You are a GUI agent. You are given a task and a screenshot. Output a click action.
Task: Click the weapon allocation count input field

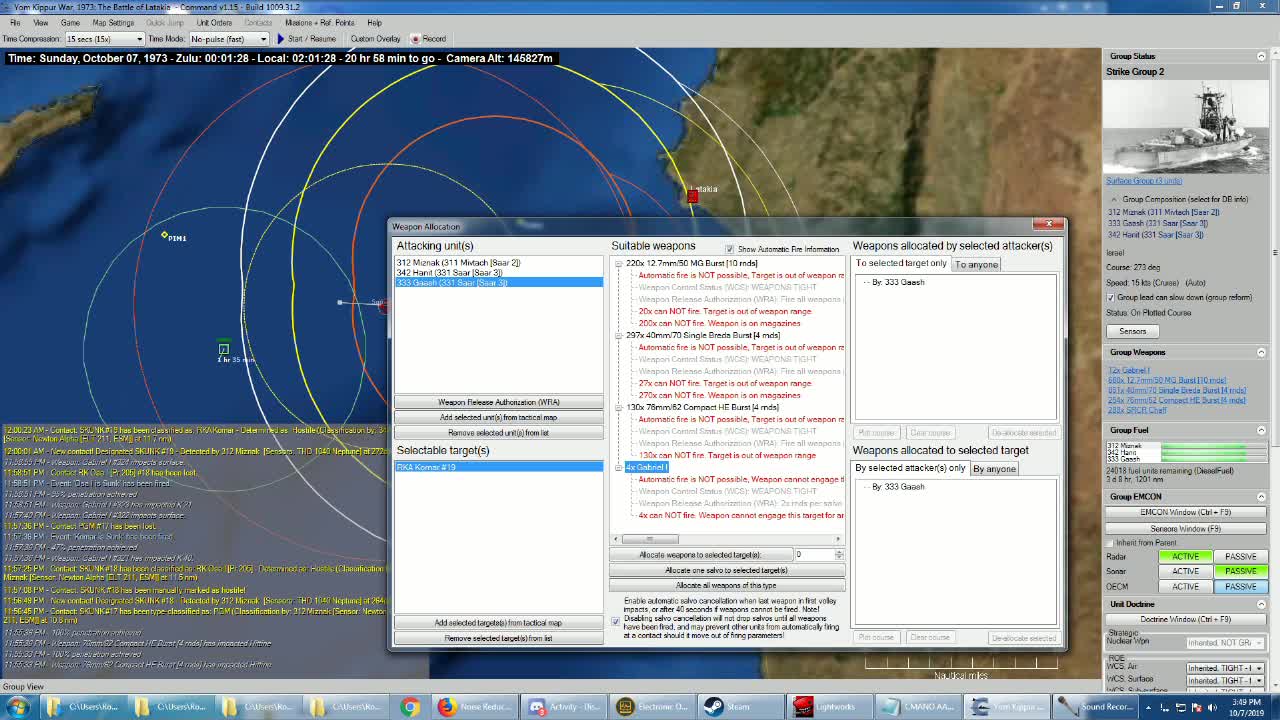coord(813,554)
